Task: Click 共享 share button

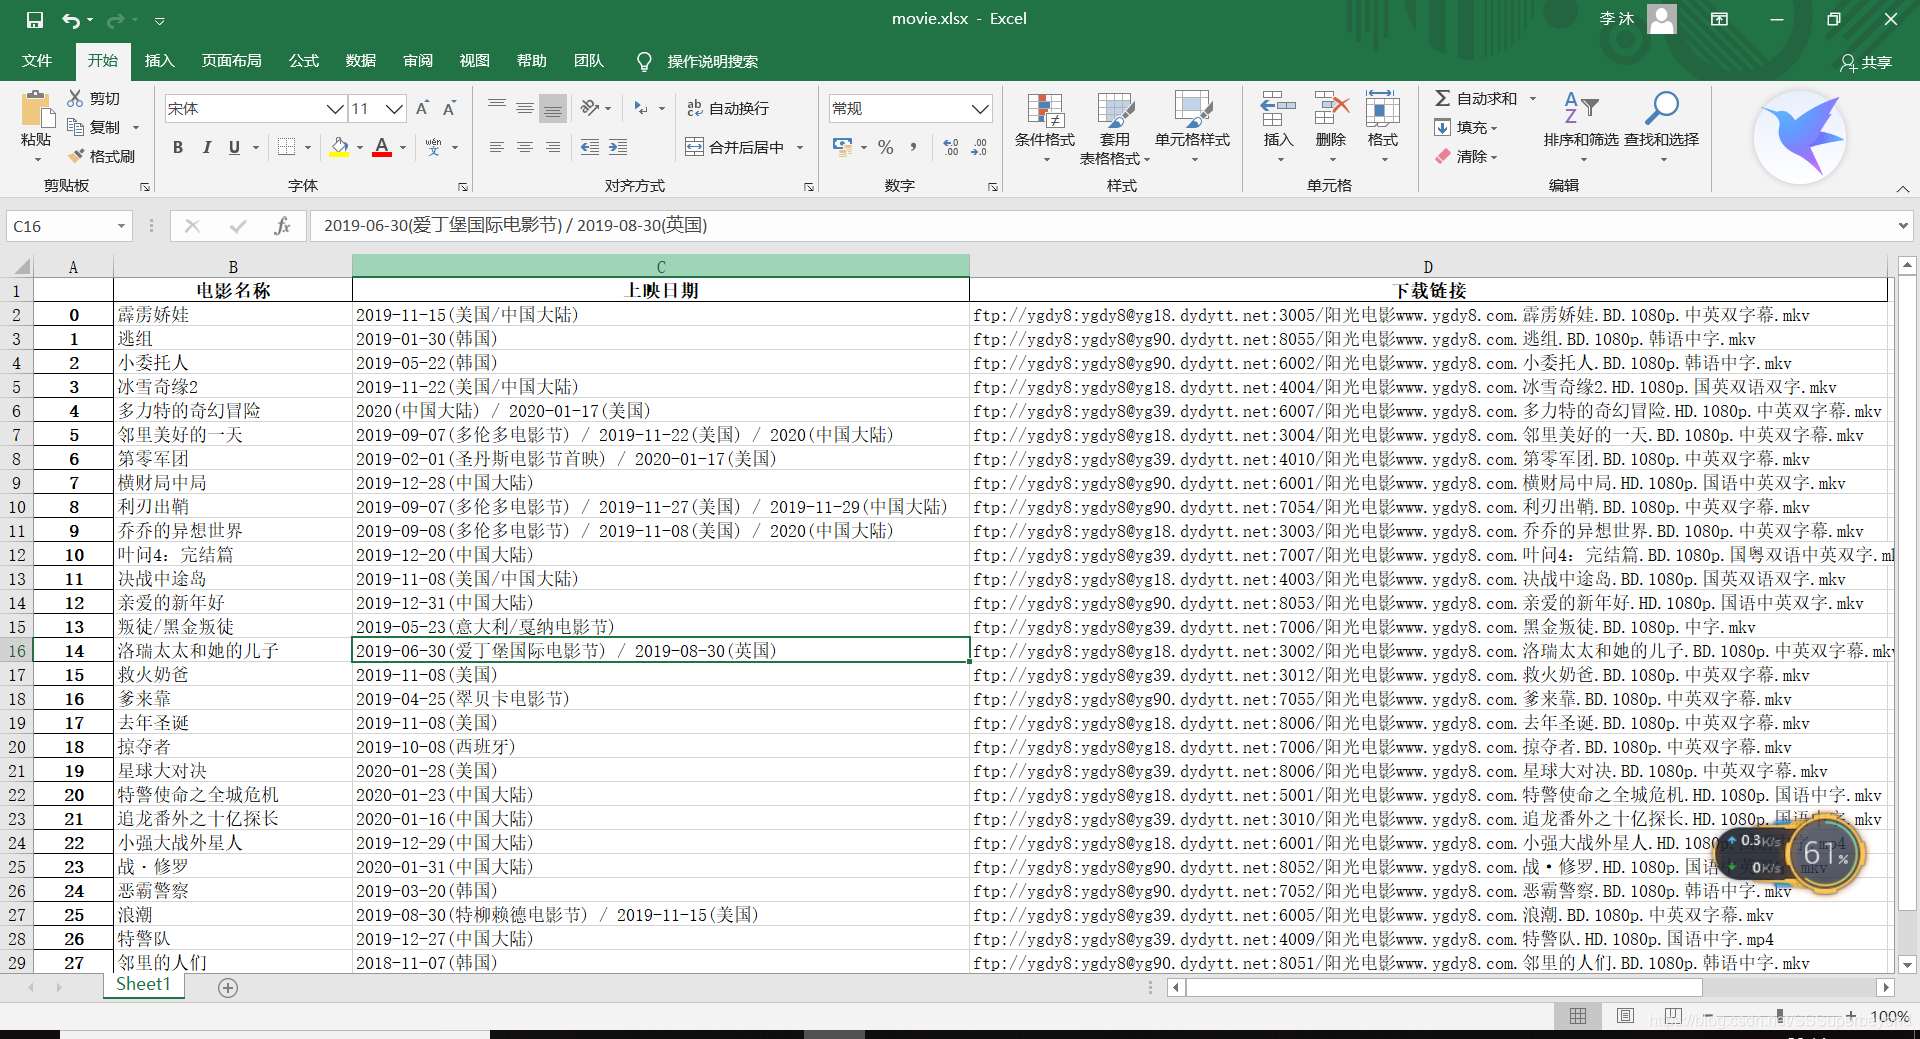Action: coord(1866,62)
